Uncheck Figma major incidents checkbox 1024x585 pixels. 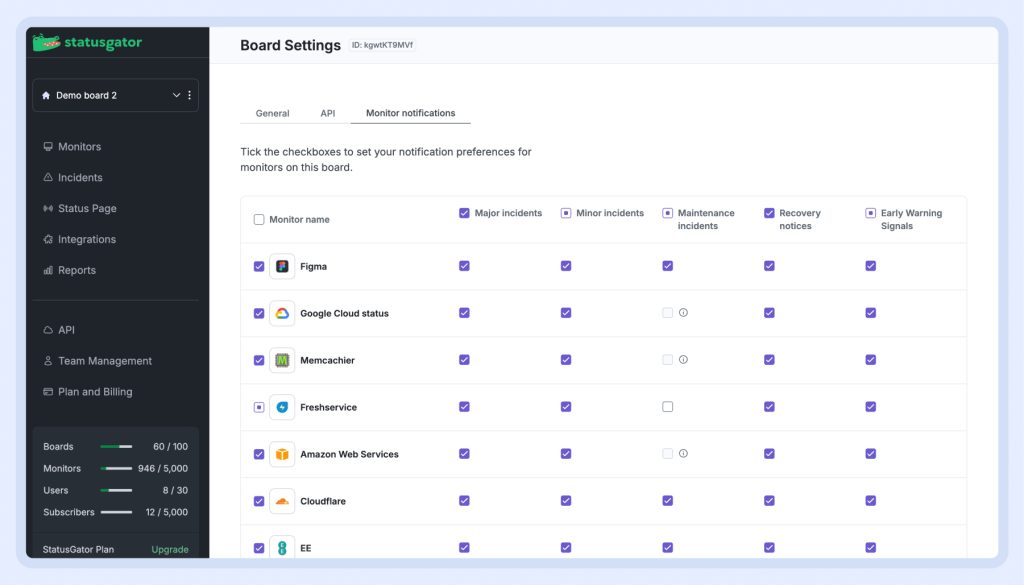click(464, 266)
